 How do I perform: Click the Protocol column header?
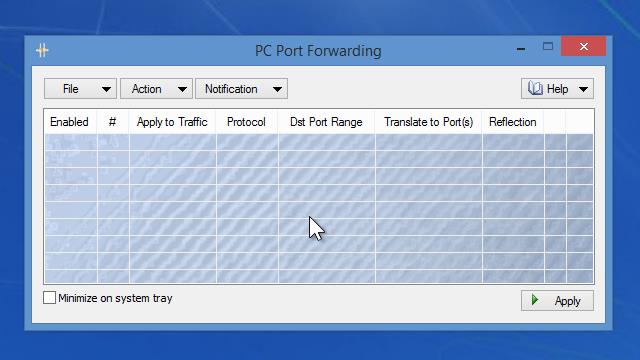247,122
